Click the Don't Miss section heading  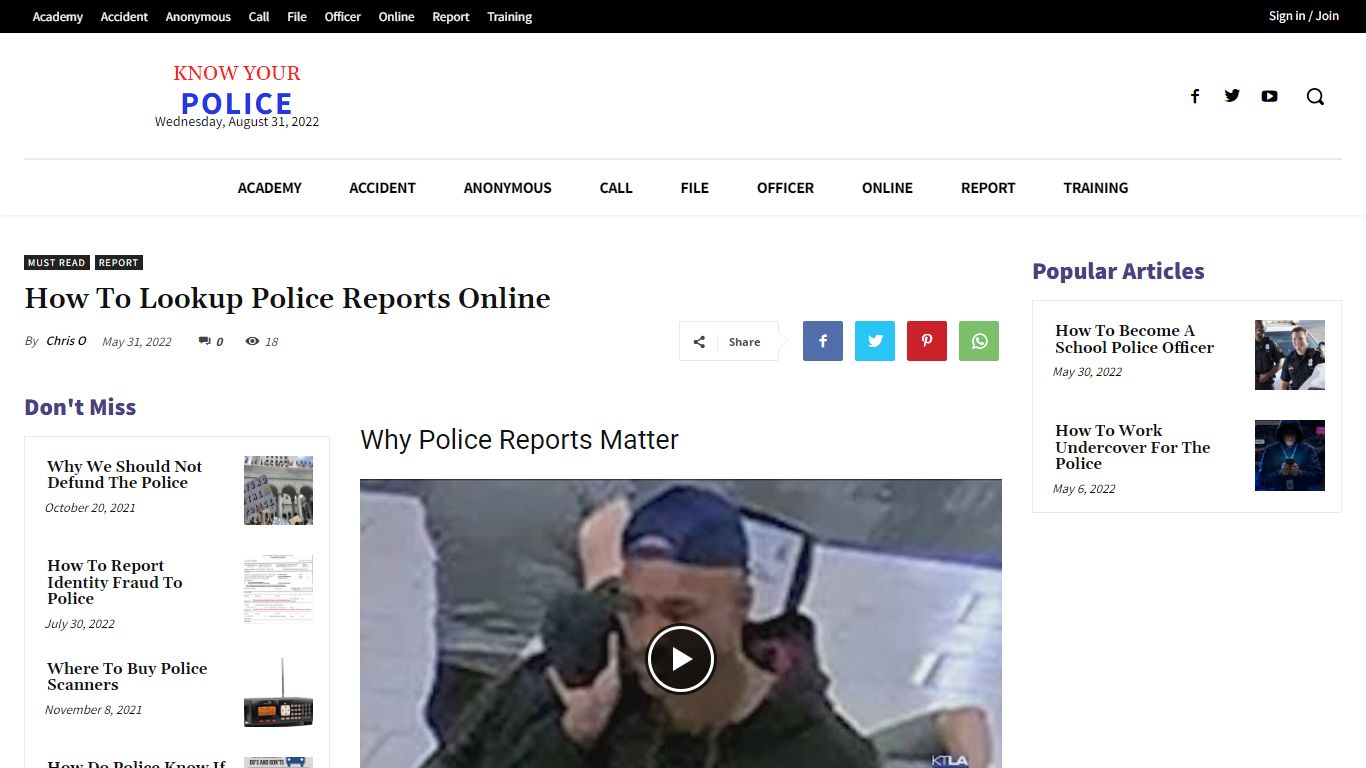[80, 407]
